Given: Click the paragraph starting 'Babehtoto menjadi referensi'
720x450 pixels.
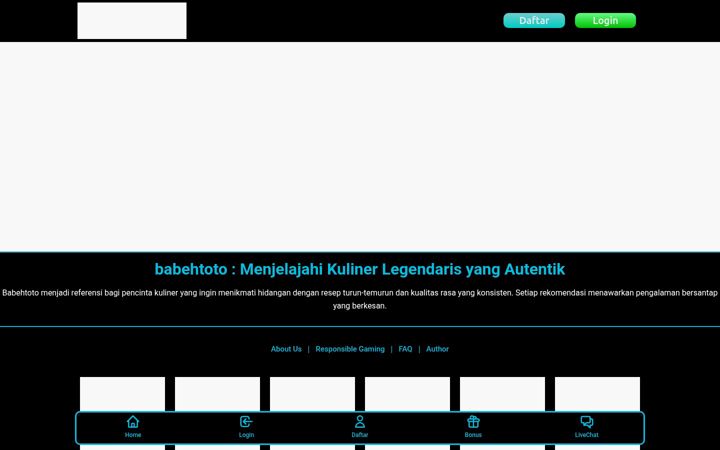Looking at the screenshot, I should coord(360,299).
